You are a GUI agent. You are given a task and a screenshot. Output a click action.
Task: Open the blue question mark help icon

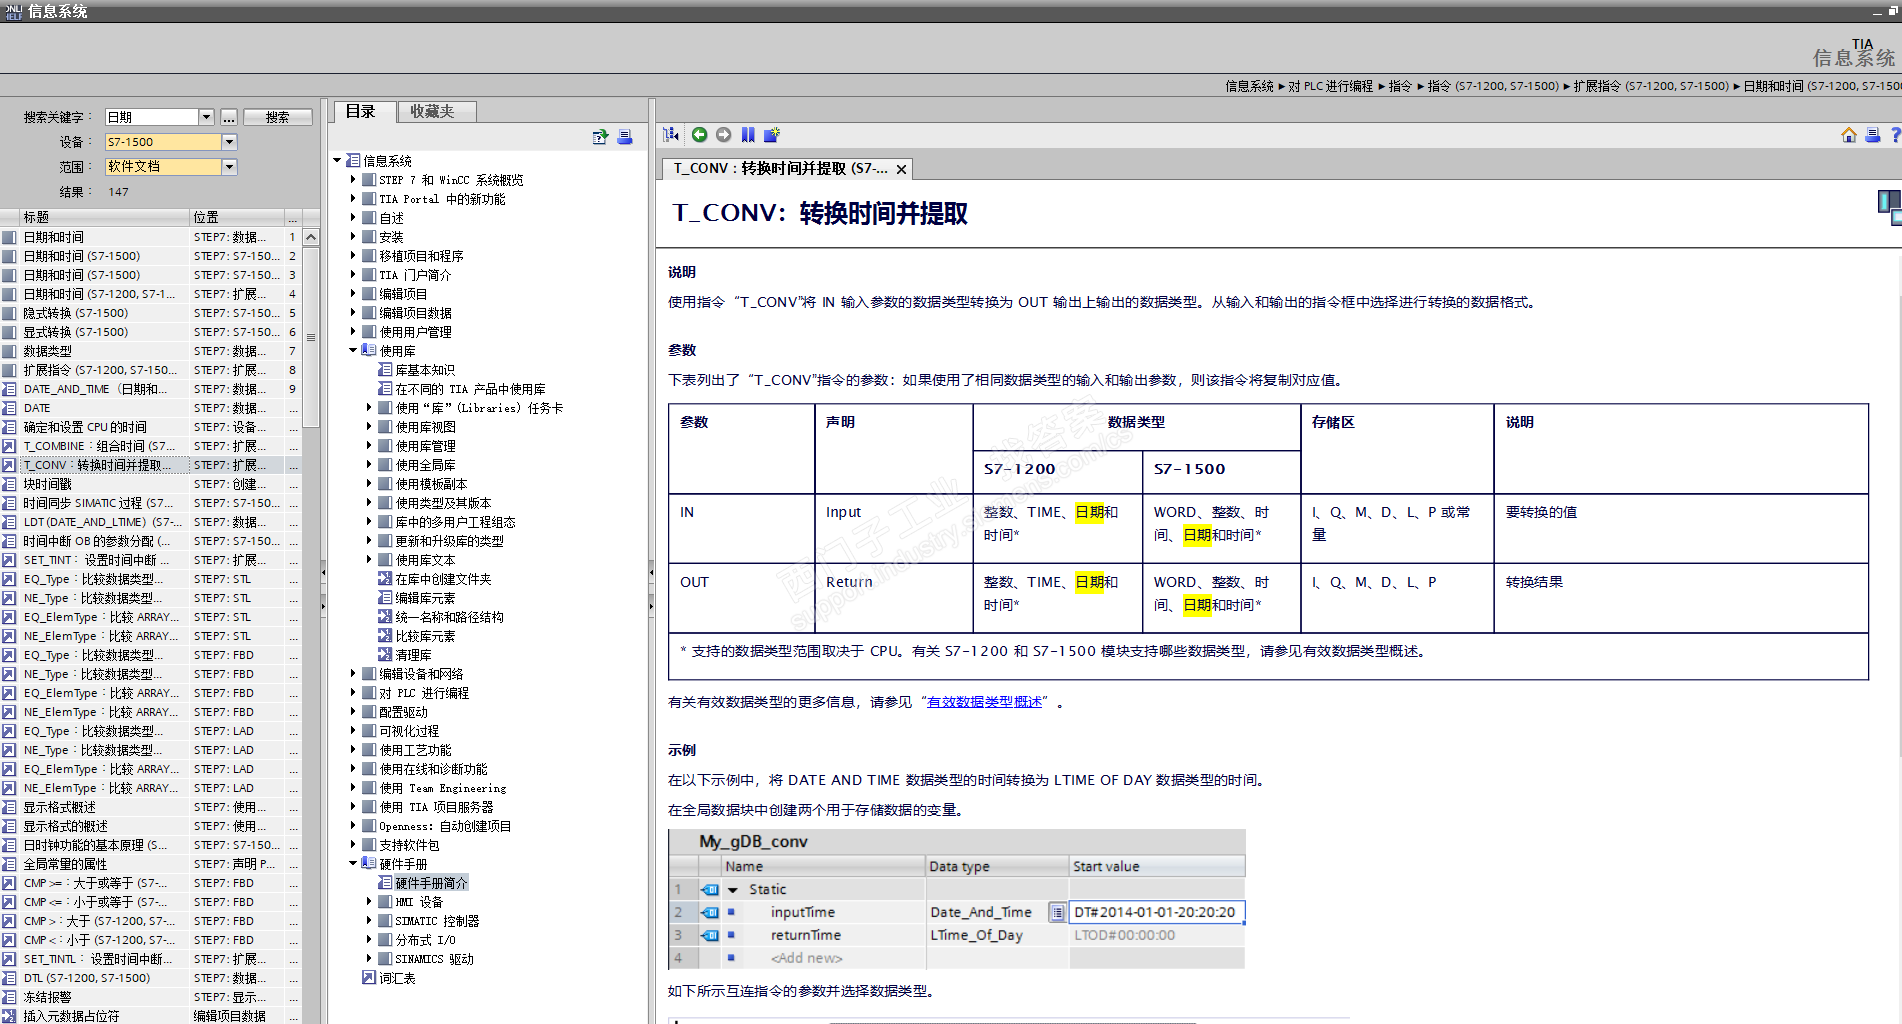[x=1895, y=135]
